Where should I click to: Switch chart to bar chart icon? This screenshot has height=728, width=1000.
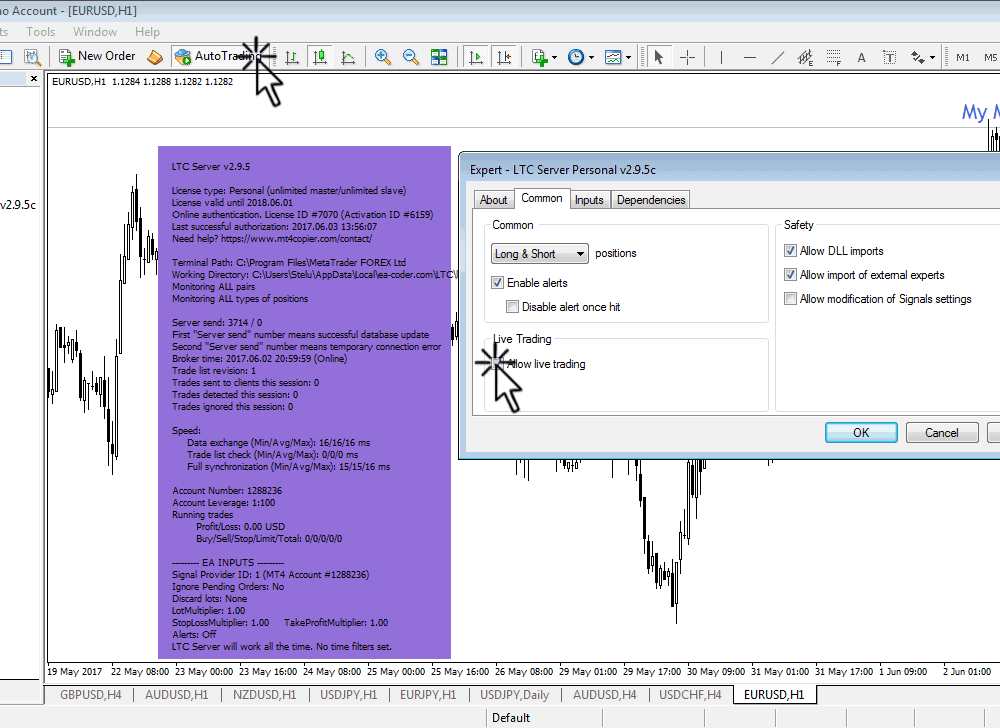[291, 57]
